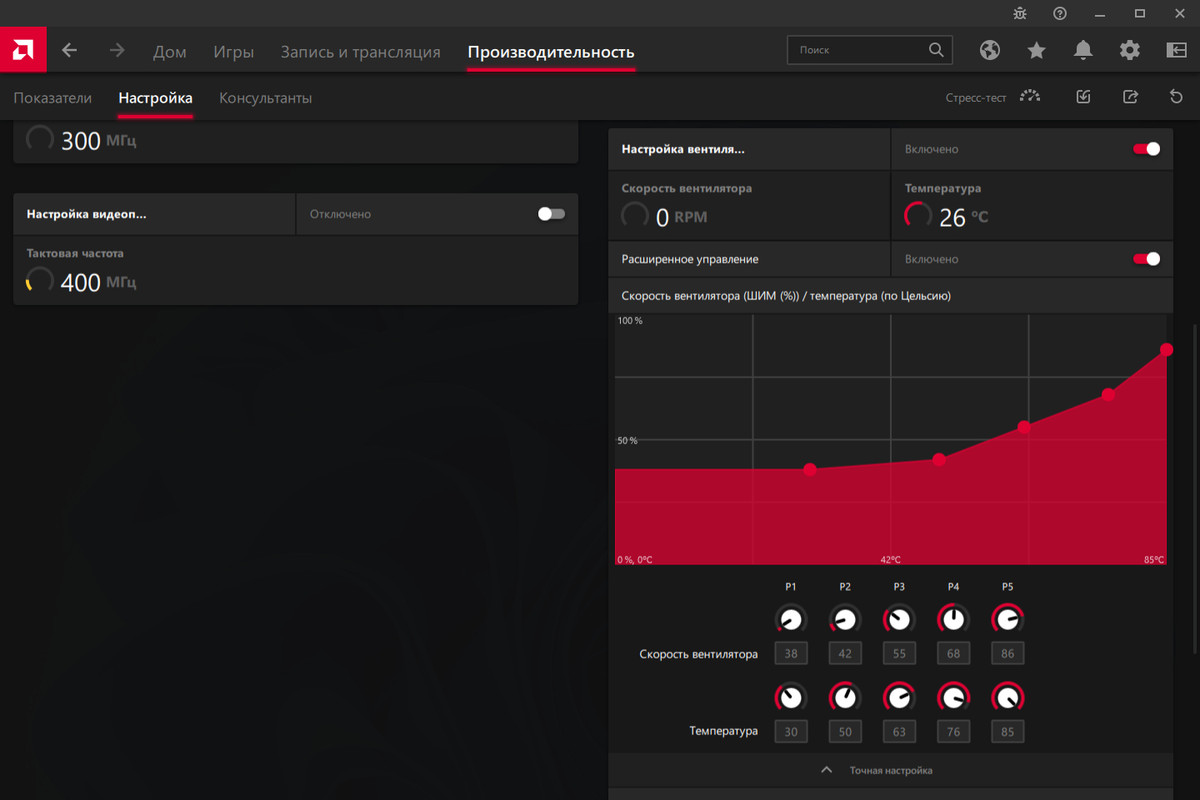Edit temperature field showing 76
Screen dimensions: 1200x800
[x=953, y=732]
